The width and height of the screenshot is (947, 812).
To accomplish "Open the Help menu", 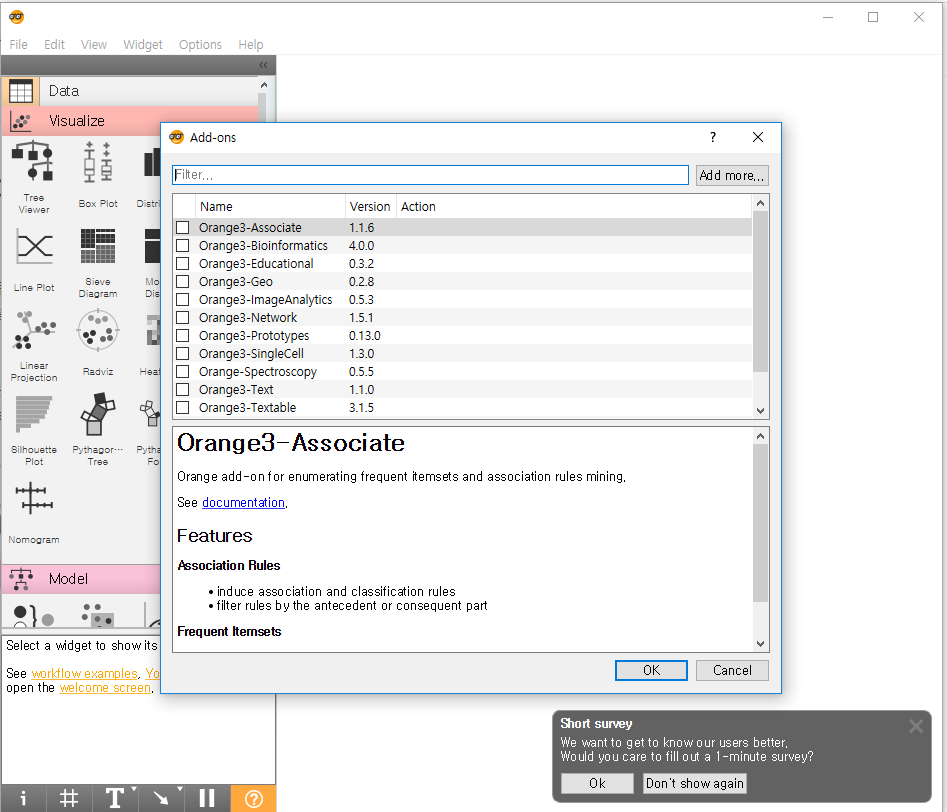I will 251,45.
